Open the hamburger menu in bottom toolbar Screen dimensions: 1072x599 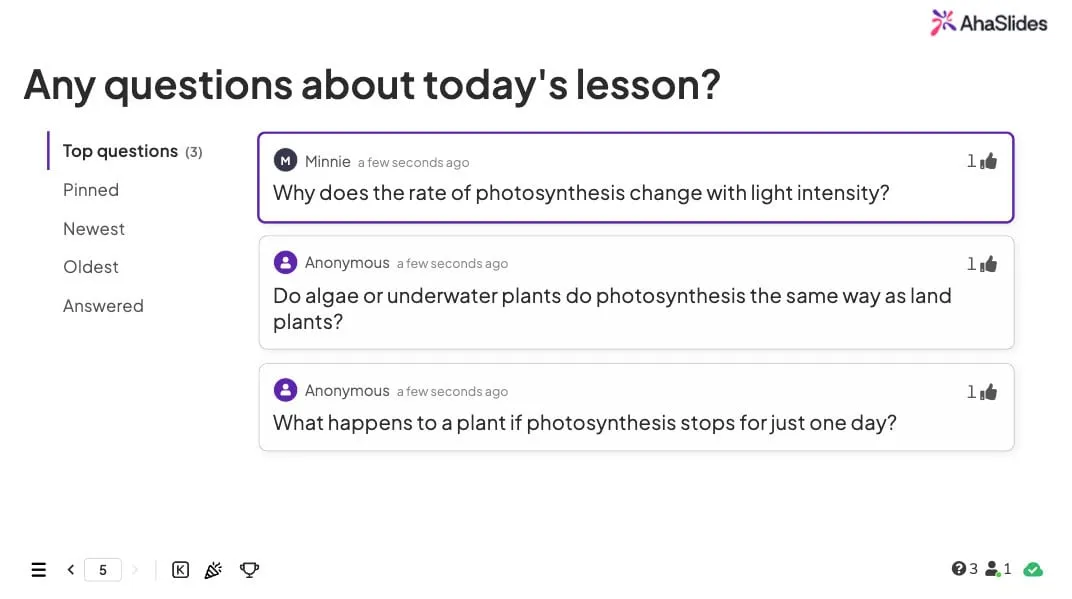pos(39,570)
